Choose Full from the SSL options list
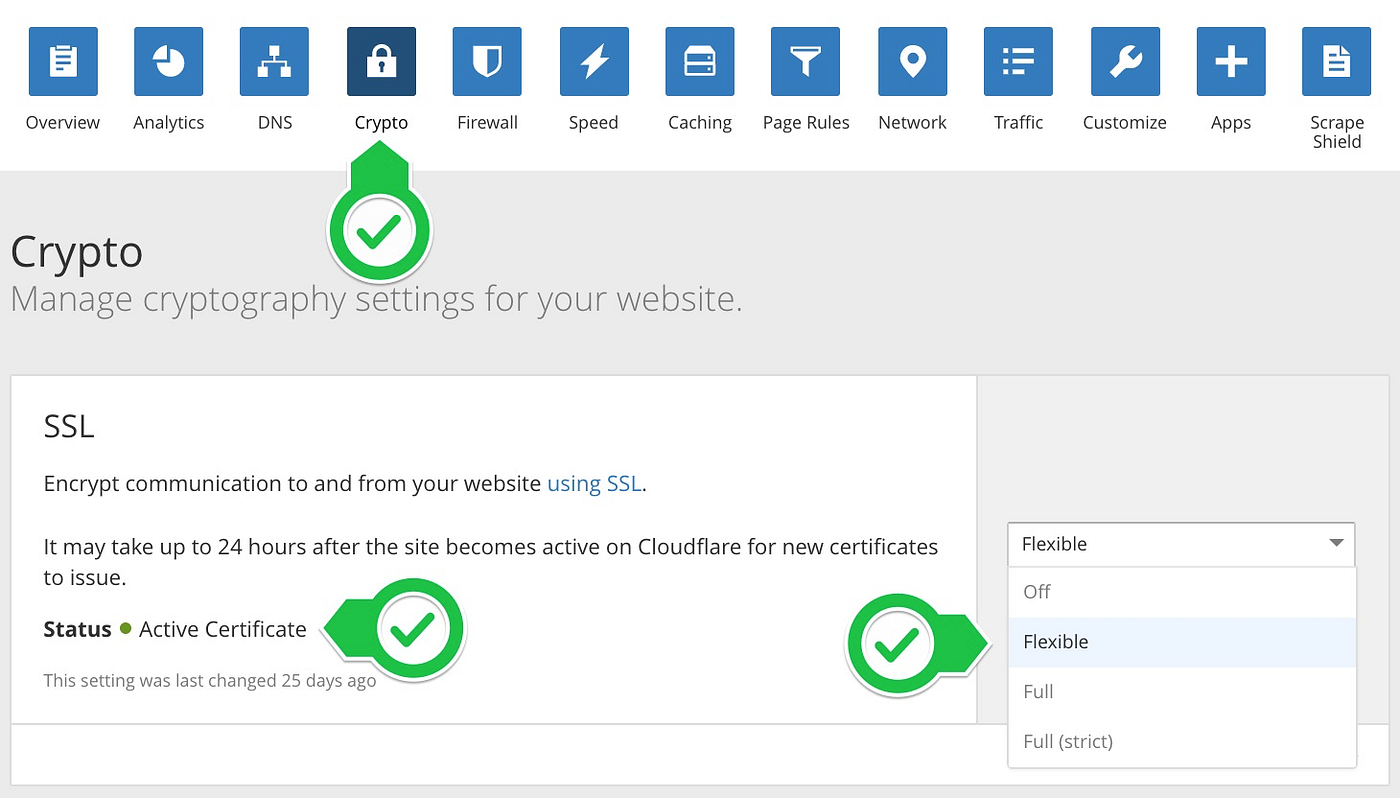The height and width of the screenshot is (798, 1400). (x=1038, y=691)
